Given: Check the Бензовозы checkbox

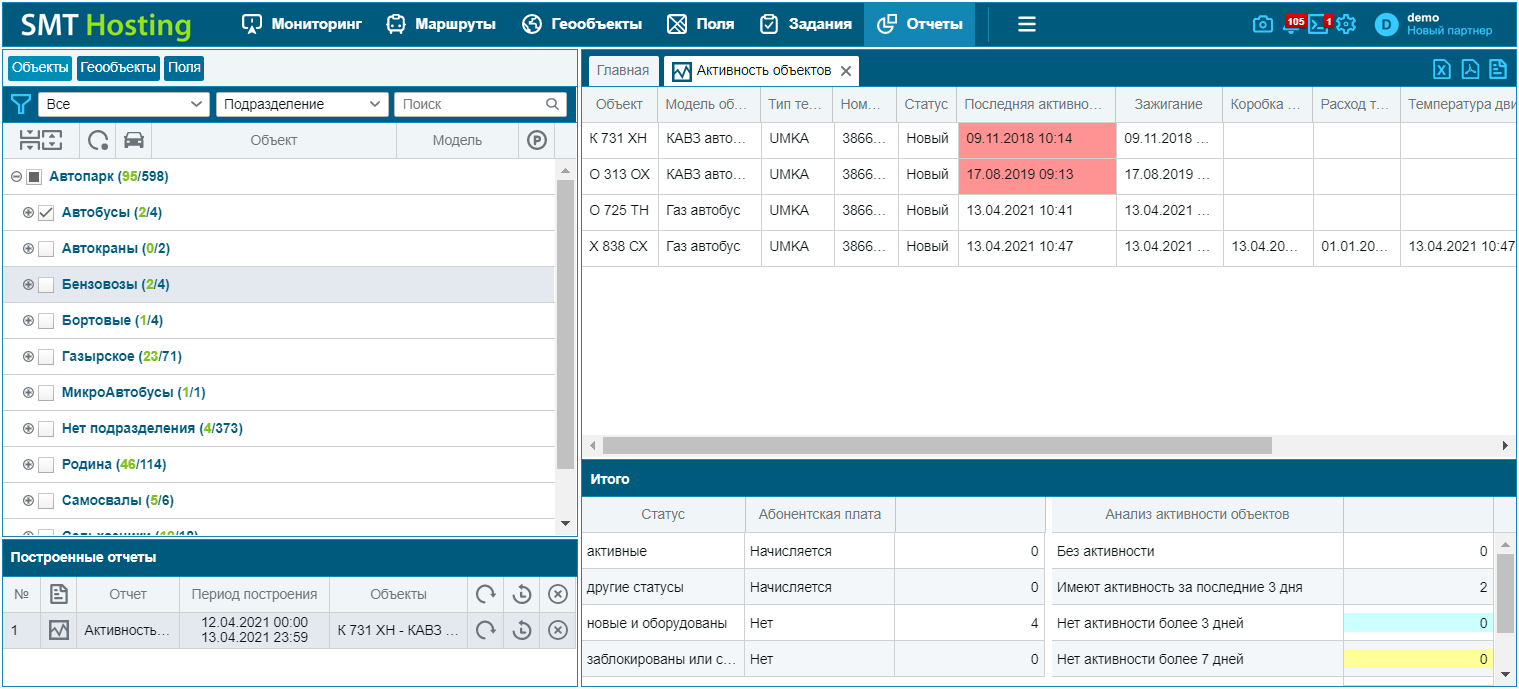Looking at the screenshot, I should [46, 285].
